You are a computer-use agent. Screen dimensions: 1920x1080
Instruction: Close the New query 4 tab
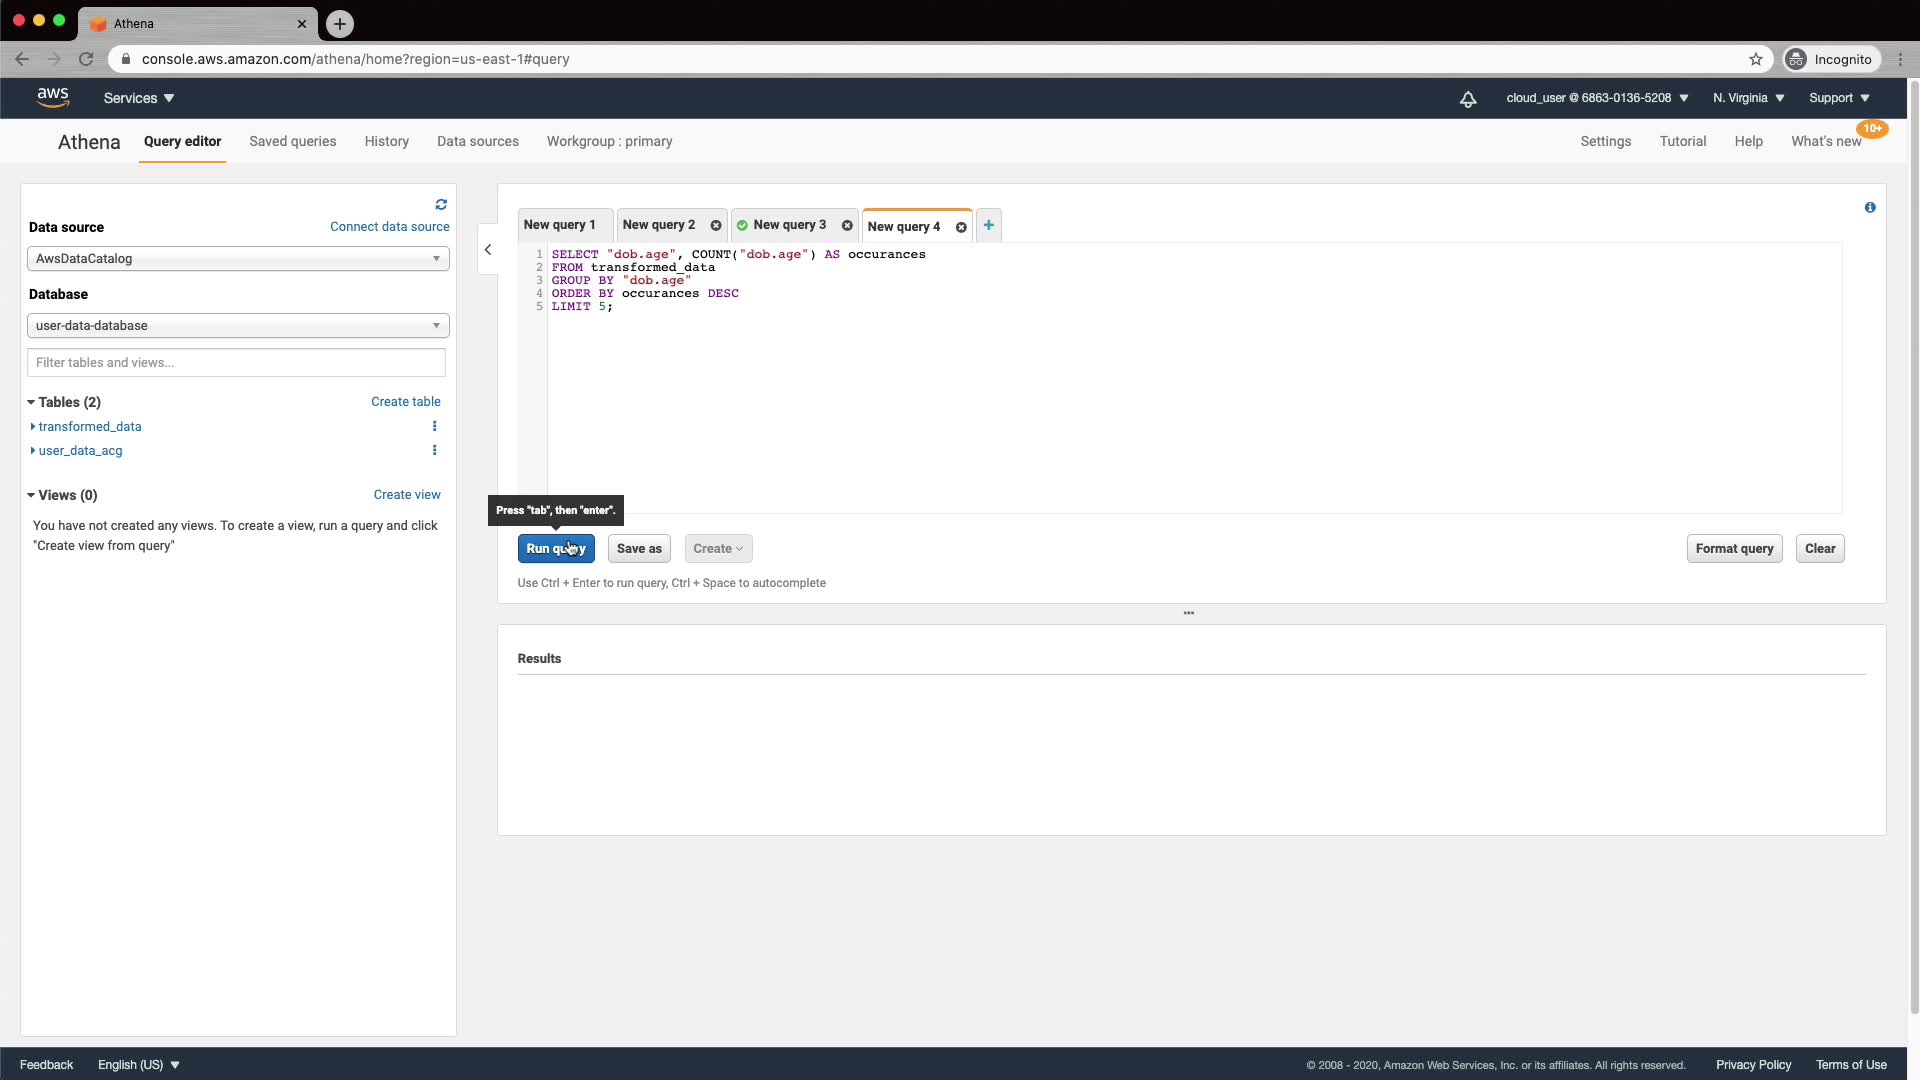[x=961, y=228]
